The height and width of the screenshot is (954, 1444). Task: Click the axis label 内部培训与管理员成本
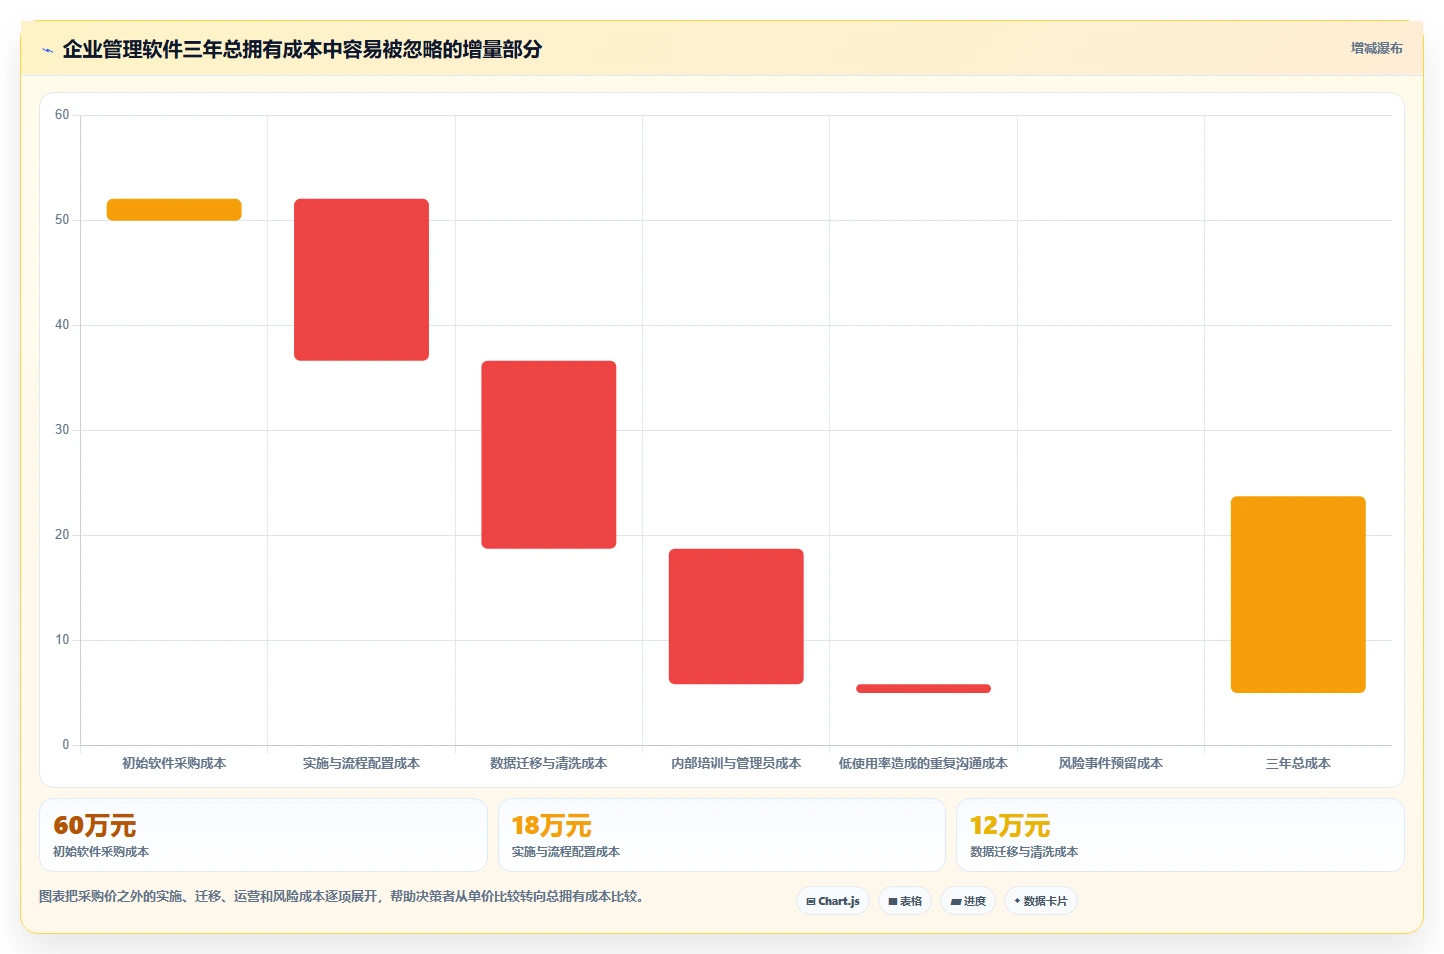[x=736, y=763]
